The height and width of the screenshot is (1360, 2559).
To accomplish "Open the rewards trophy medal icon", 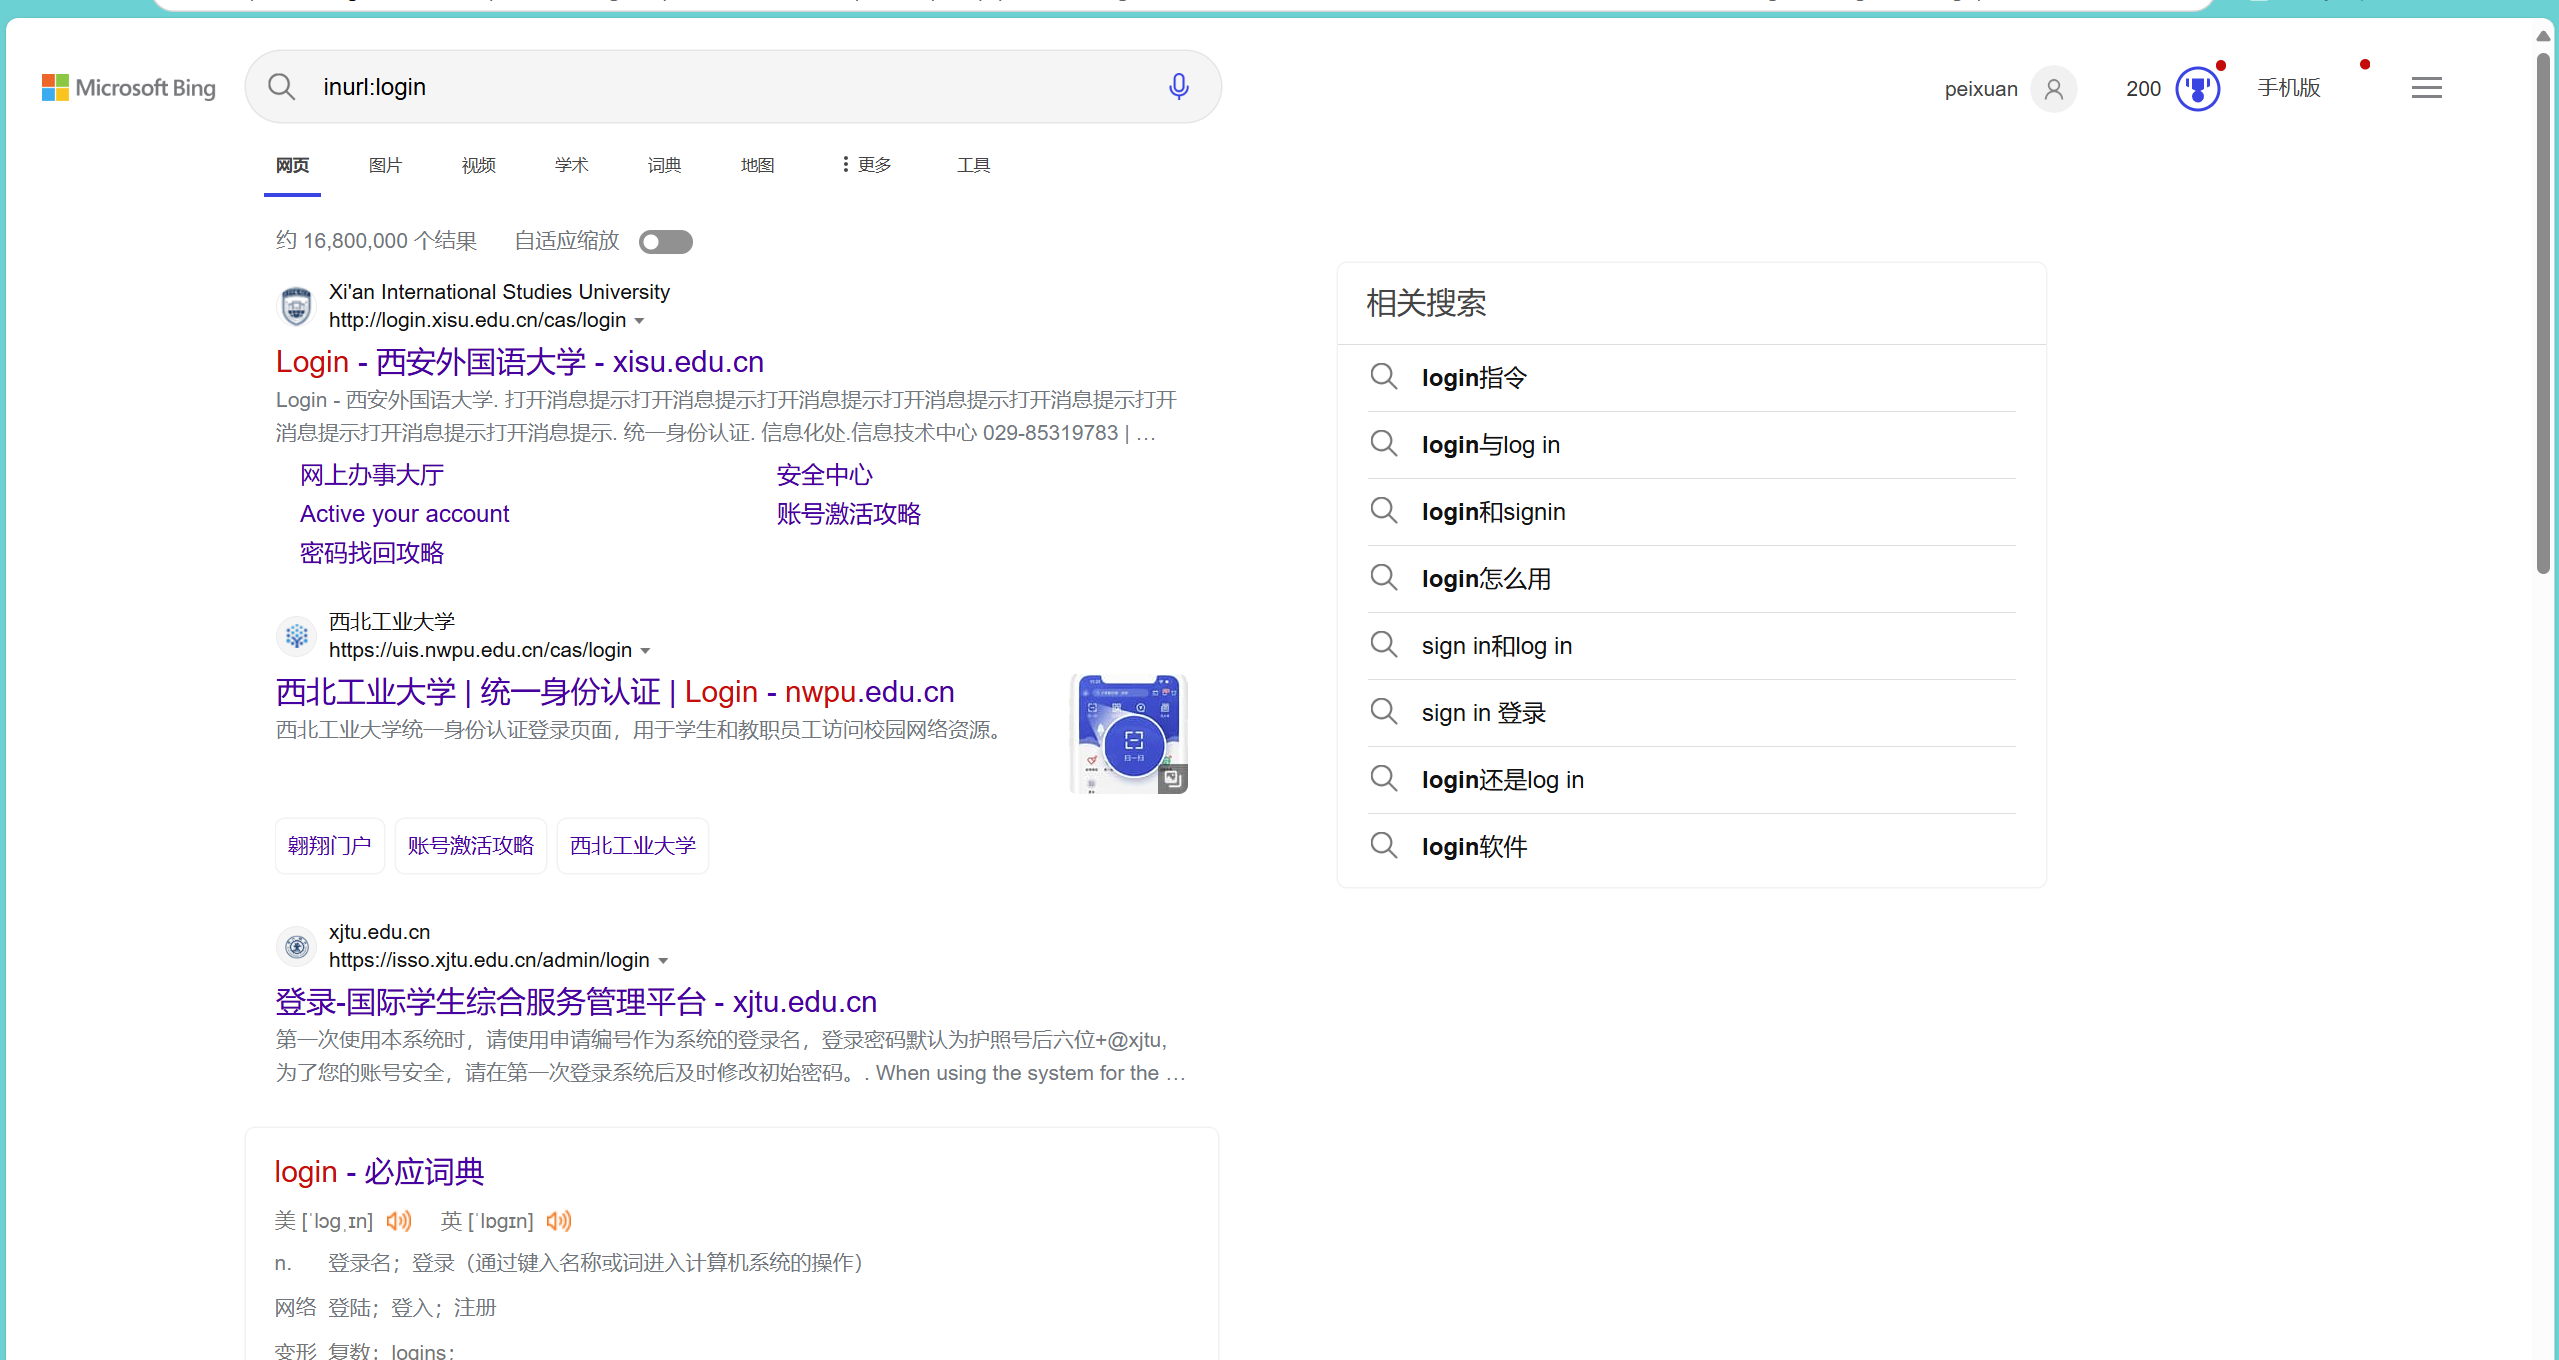I will coord(2197,89).
